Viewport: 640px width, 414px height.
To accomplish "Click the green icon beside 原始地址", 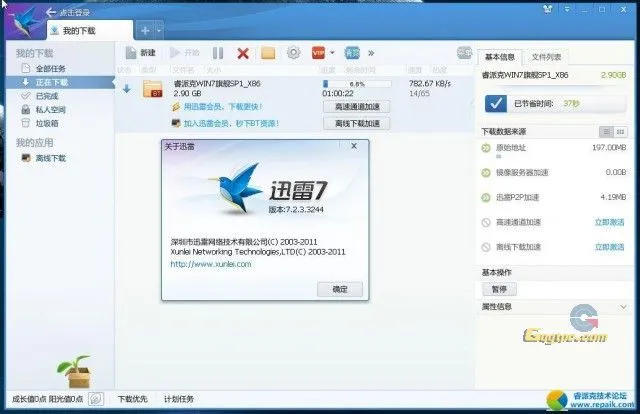I will [486, 148].
